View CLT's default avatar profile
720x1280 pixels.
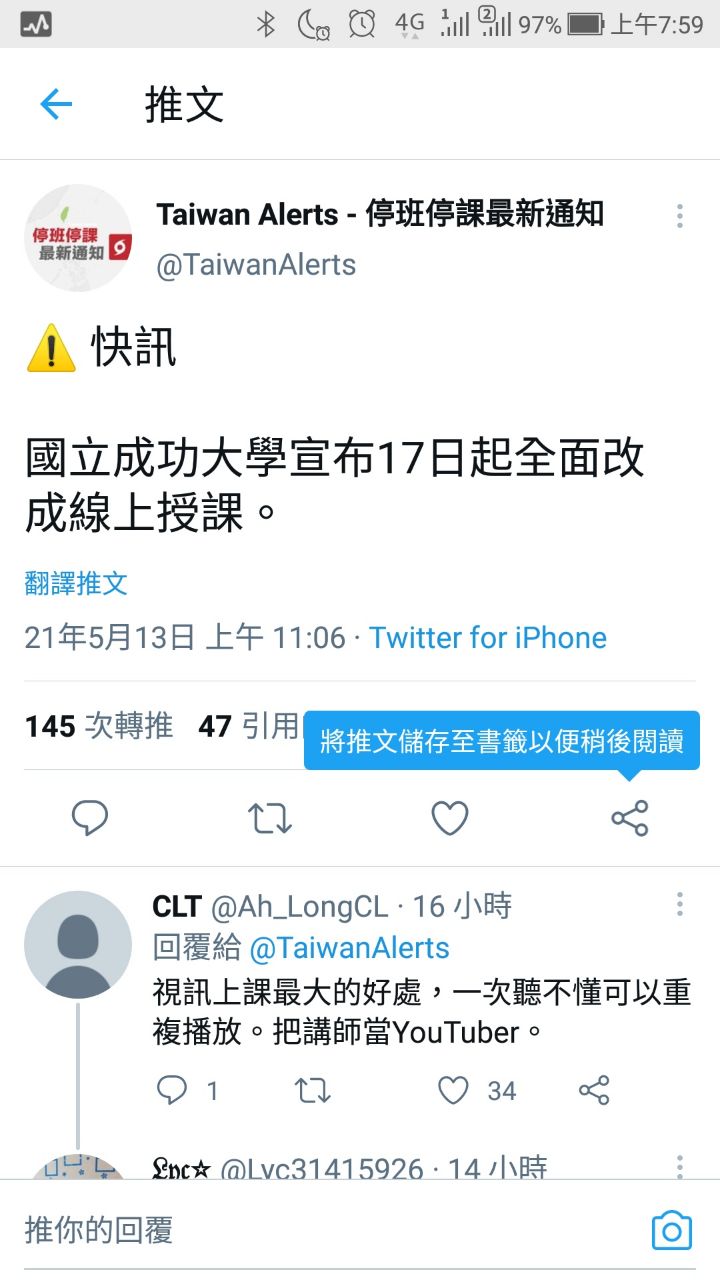78,944
